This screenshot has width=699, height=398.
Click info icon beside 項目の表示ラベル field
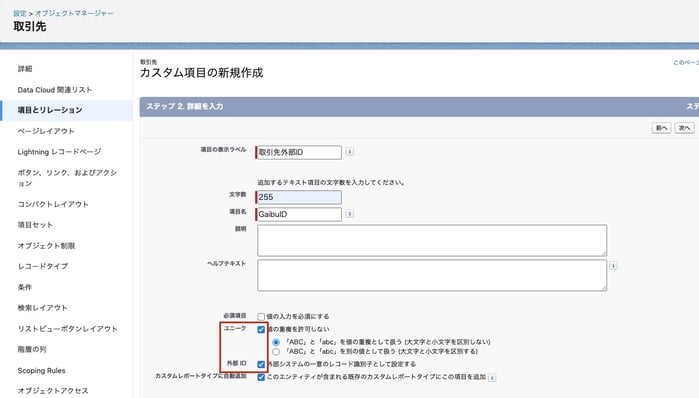click(x=350, y=152)
